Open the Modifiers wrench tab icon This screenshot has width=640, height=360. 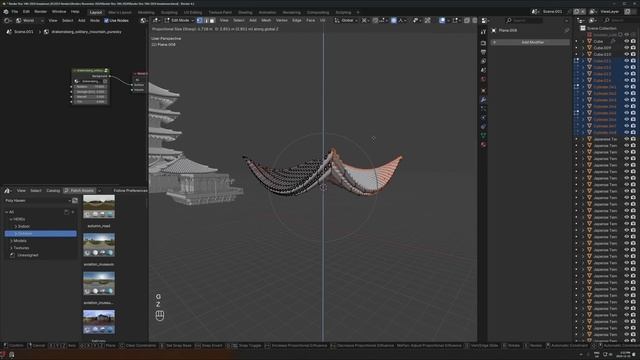pyautogui.click(x=483, y=100)
